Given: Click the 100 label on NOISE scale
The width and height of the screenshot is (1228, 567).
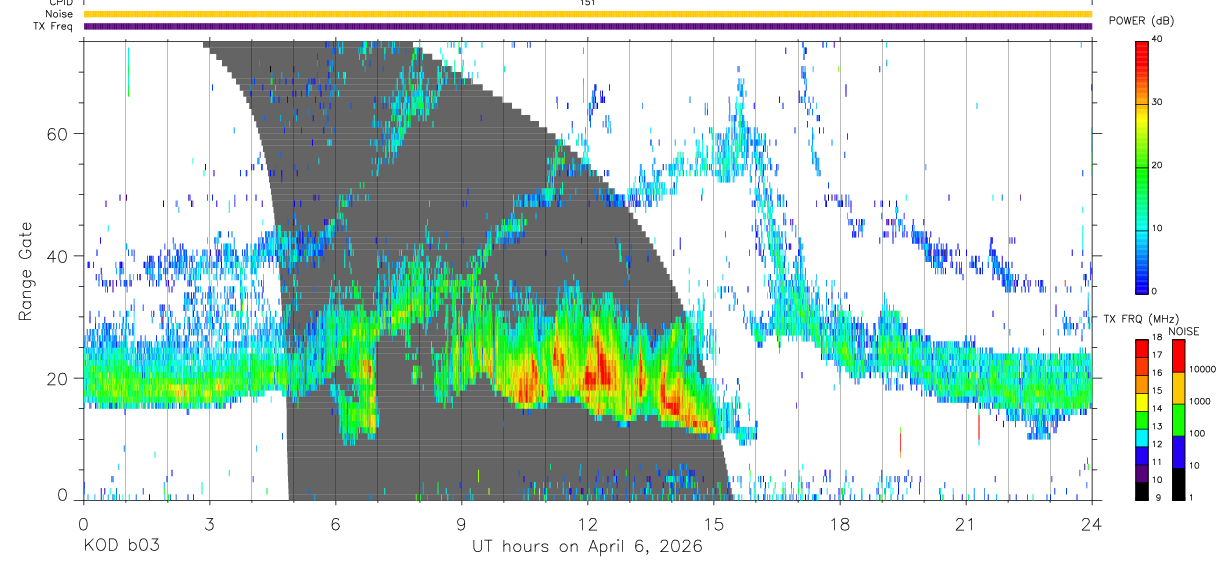Looking at the screenshot, I should click(x=1198, y=433).
